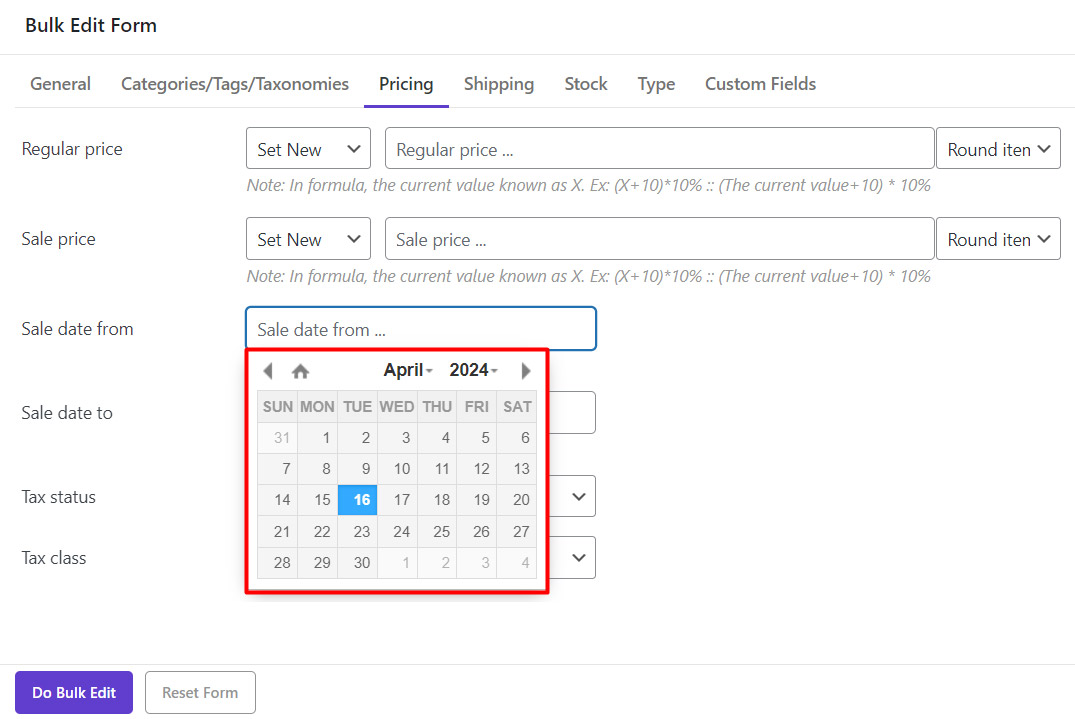Open the April month dropdown

[408, 370]
